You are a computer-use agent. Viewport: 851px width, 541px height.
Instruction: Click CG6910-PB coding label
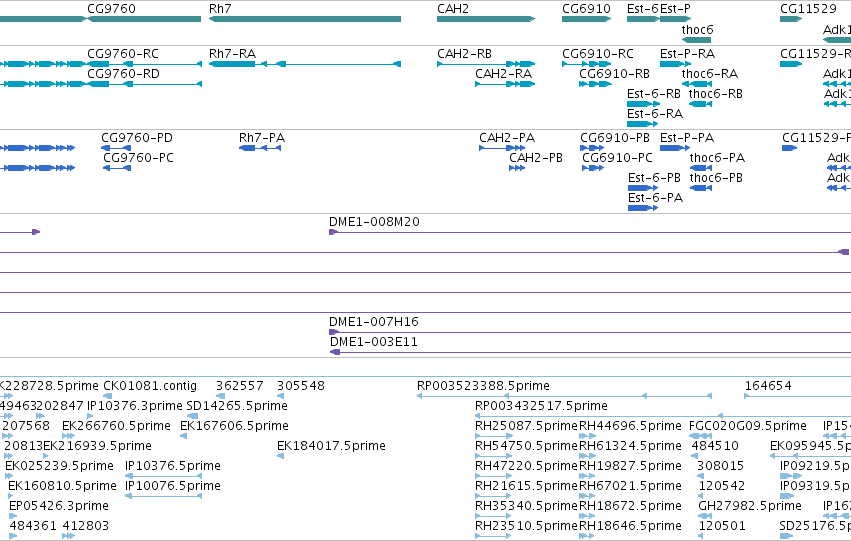614,138
